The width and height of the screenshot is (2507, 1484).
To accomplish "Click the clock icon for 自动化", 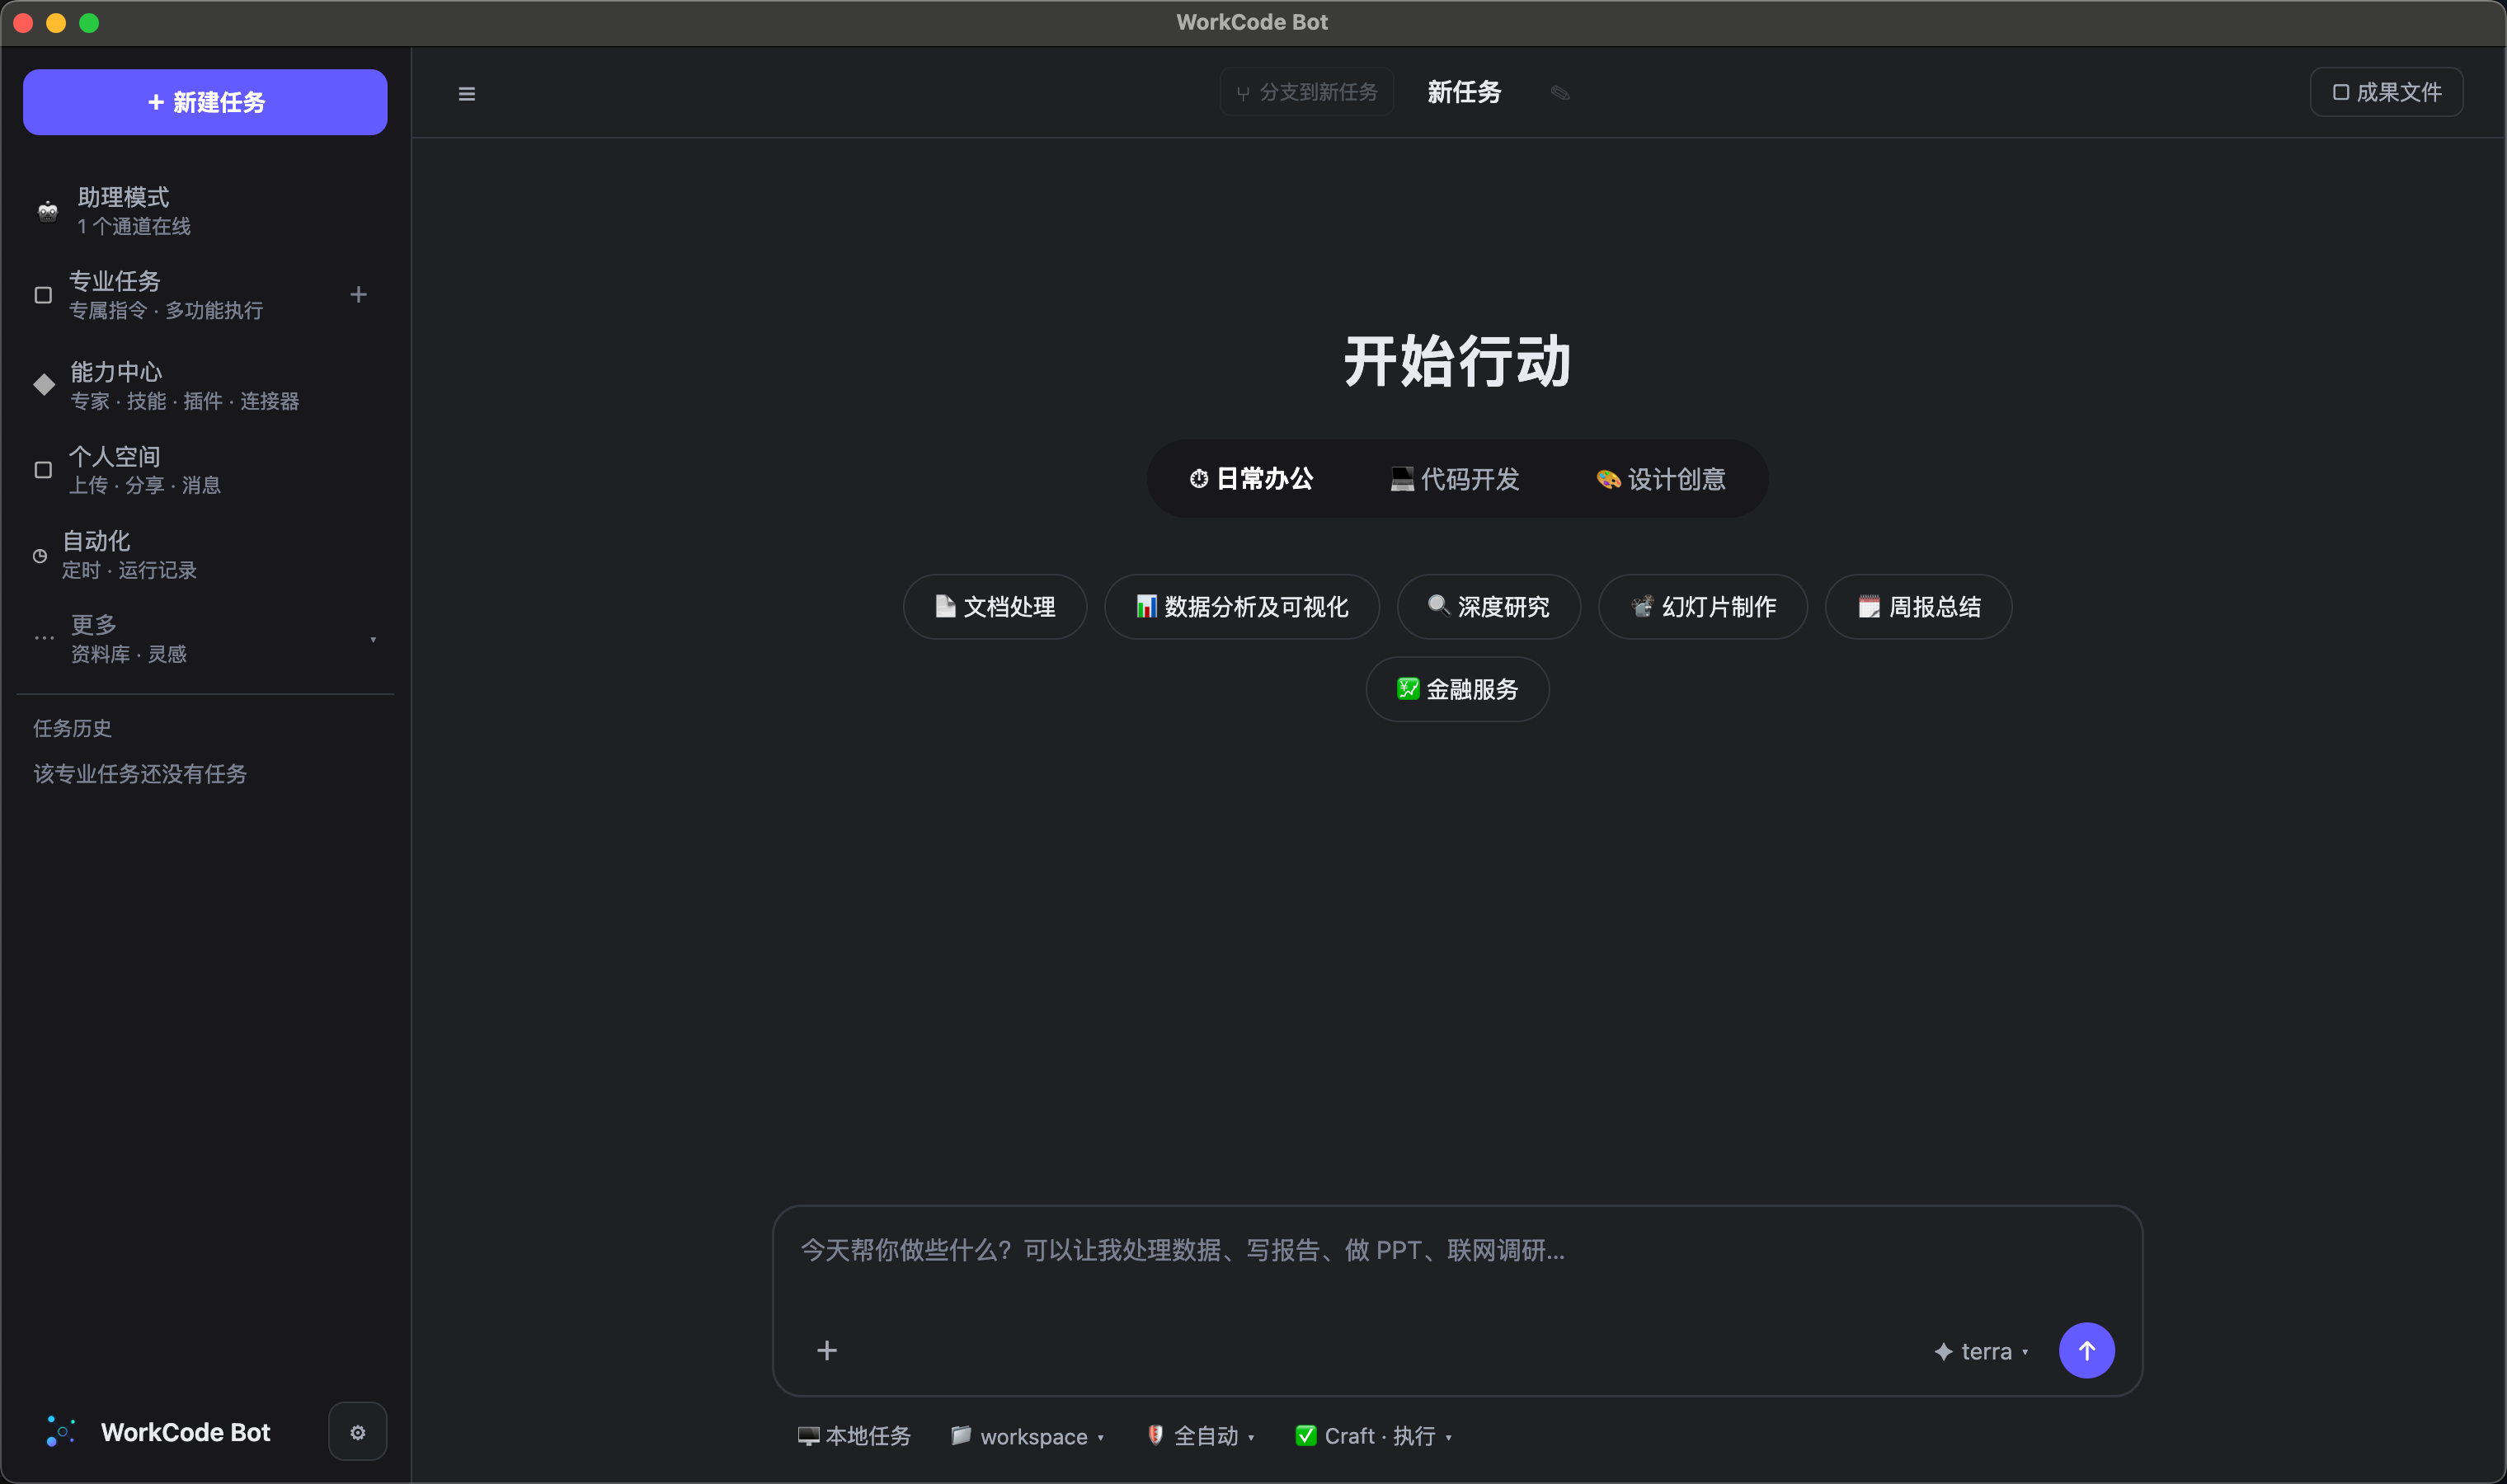I will (40, 555).
